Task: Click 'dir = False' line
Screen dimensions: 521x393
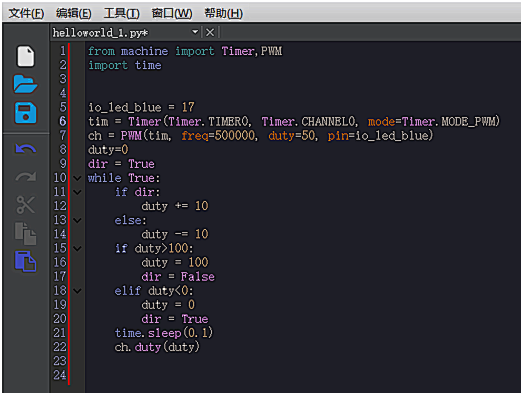Action: (178, 276)
